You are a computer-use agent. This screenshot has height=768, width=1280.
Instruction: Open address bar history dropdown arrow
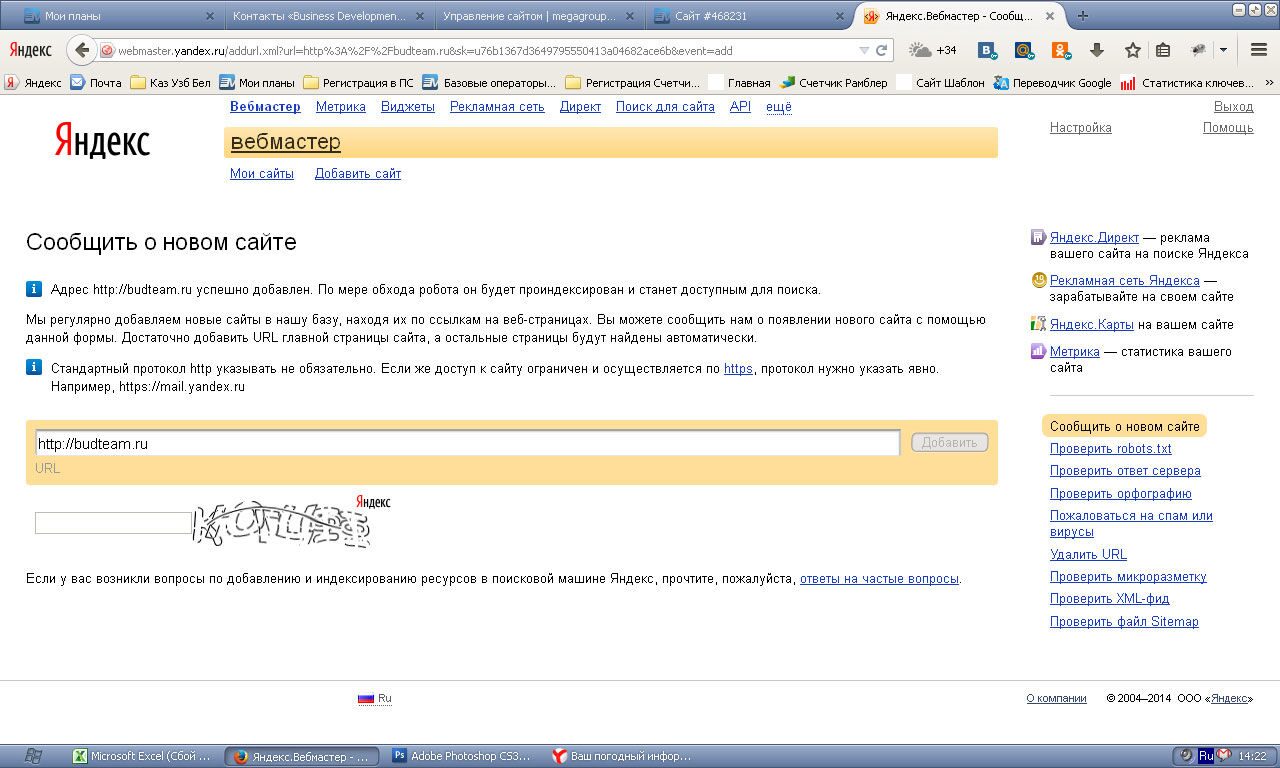tap(864, 50)
